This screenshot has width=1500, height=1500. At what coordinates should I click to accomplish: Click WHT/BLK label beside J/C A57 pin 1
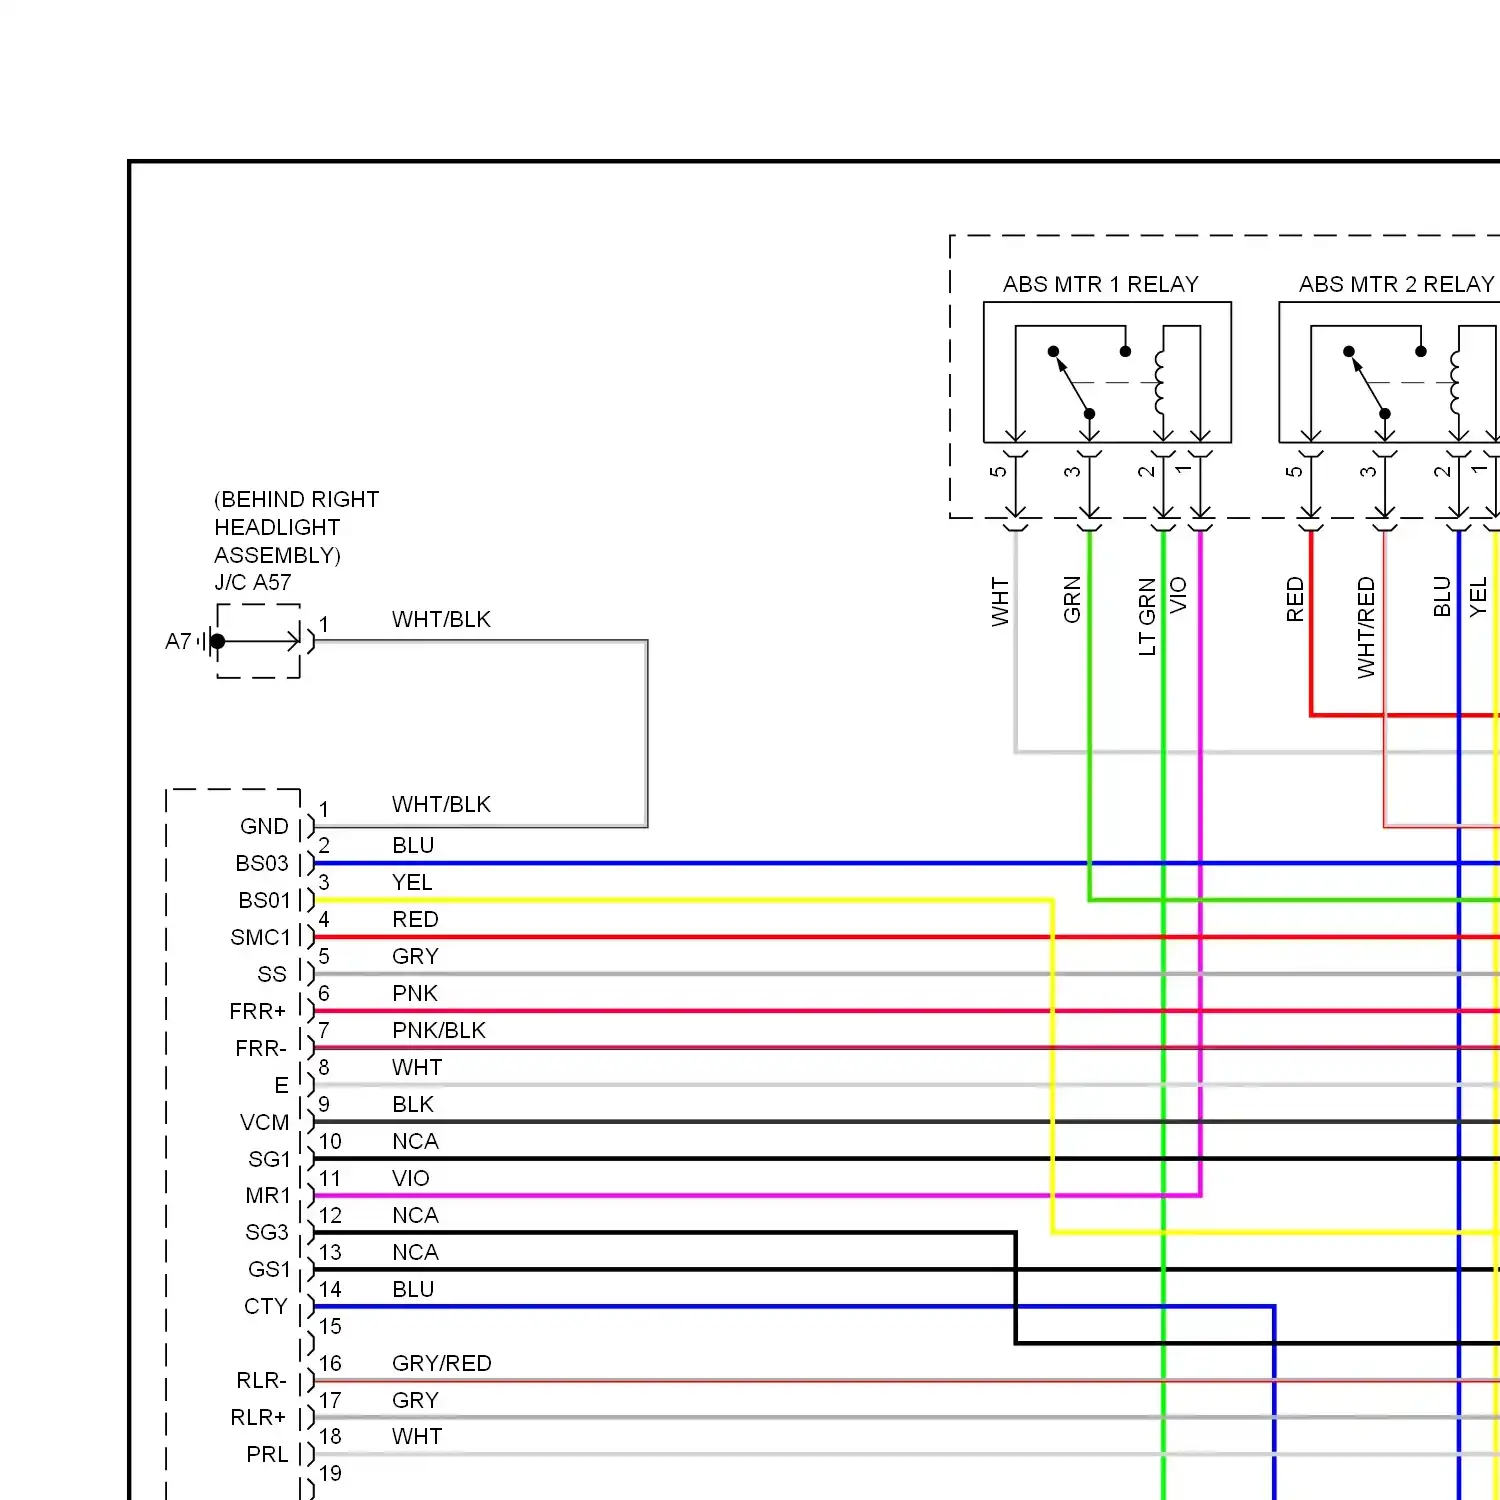pyautogui.click(x=441, y=619)
